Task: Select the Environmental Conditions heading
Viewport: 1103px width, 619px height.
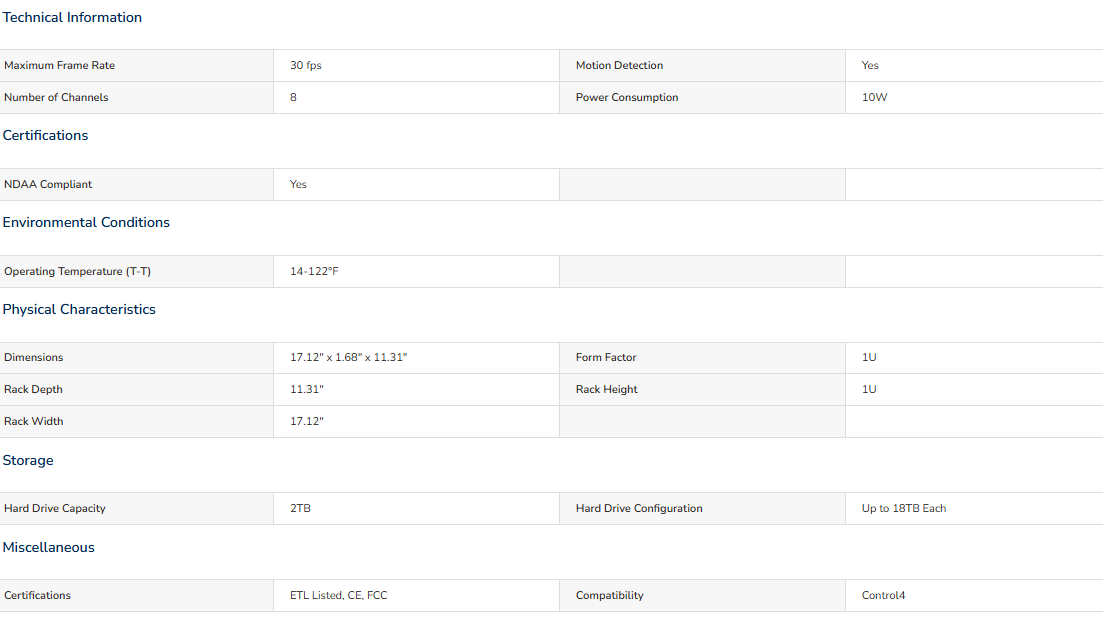Action: pos(86,222)
